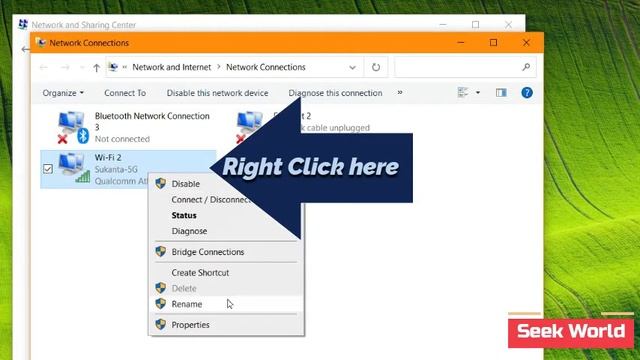Viewport: 640px width, 360px height.
Task: Maximize the Network Connections window
Action: pos(493,42)
